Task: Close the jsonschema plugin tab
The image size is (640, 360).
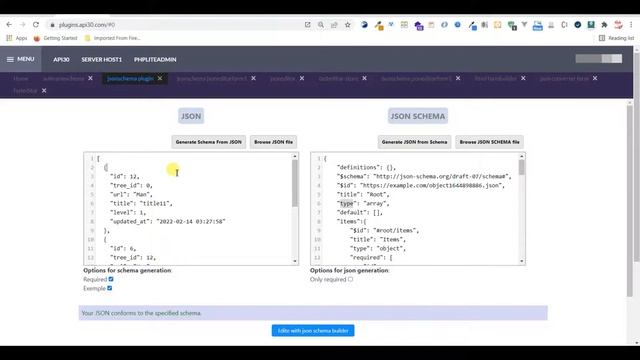Action: pyautogui.click(x=160, y=78)
